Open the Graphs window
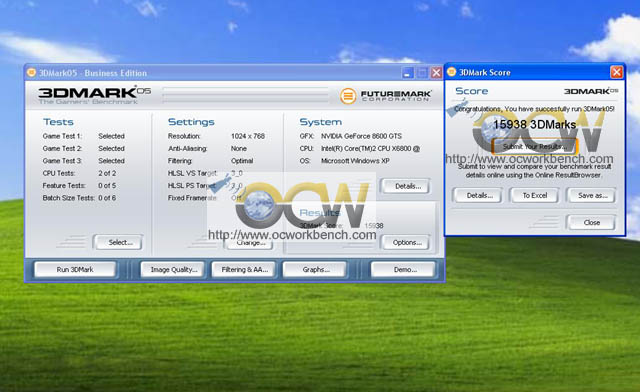 coord(316,270)
